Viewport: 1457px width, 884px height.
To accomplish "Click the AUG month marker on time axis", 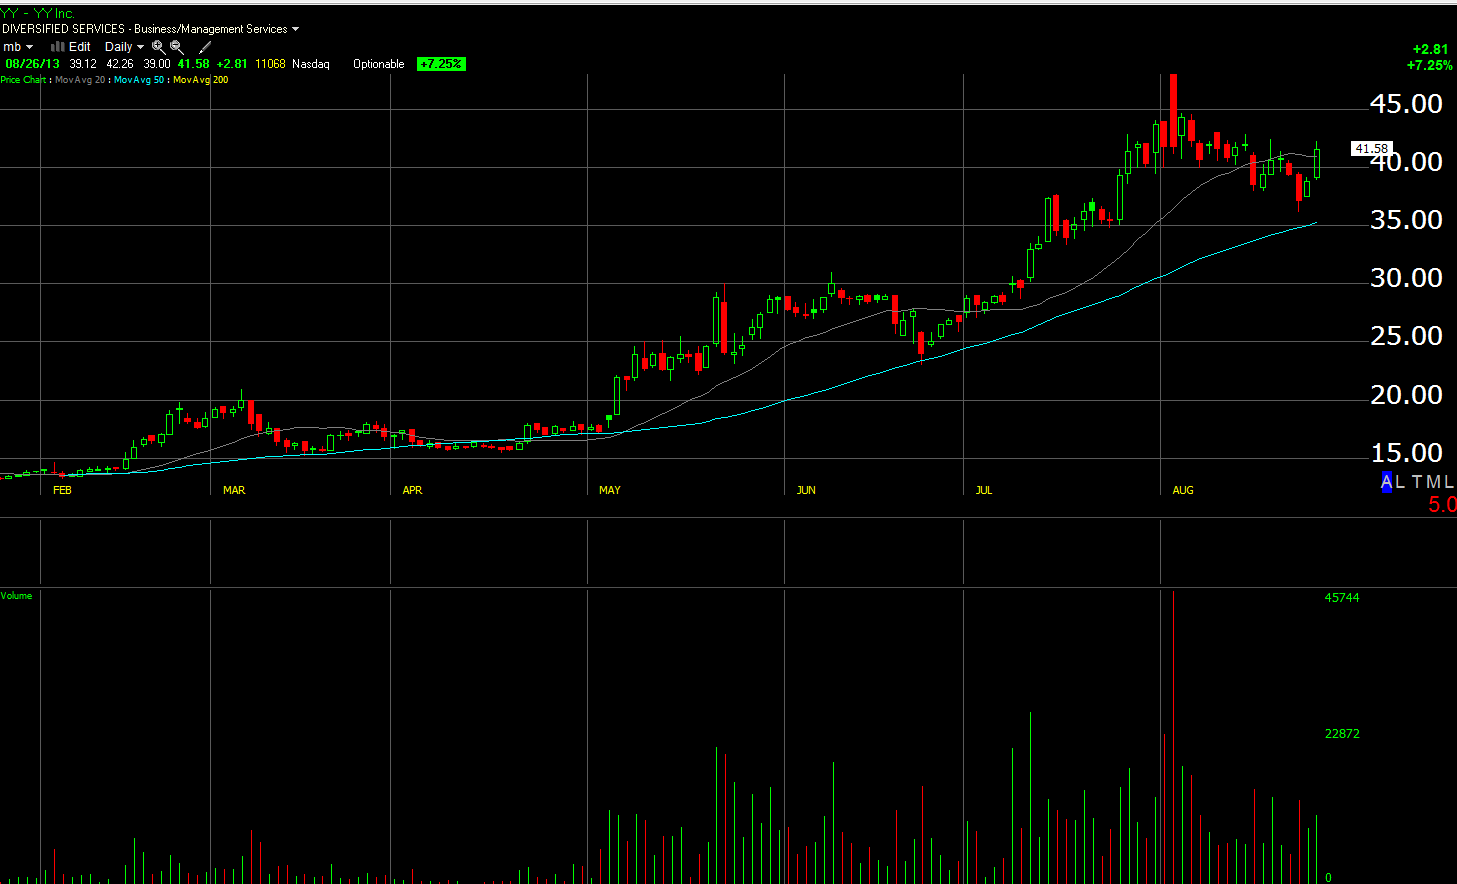I will 1183,490.
